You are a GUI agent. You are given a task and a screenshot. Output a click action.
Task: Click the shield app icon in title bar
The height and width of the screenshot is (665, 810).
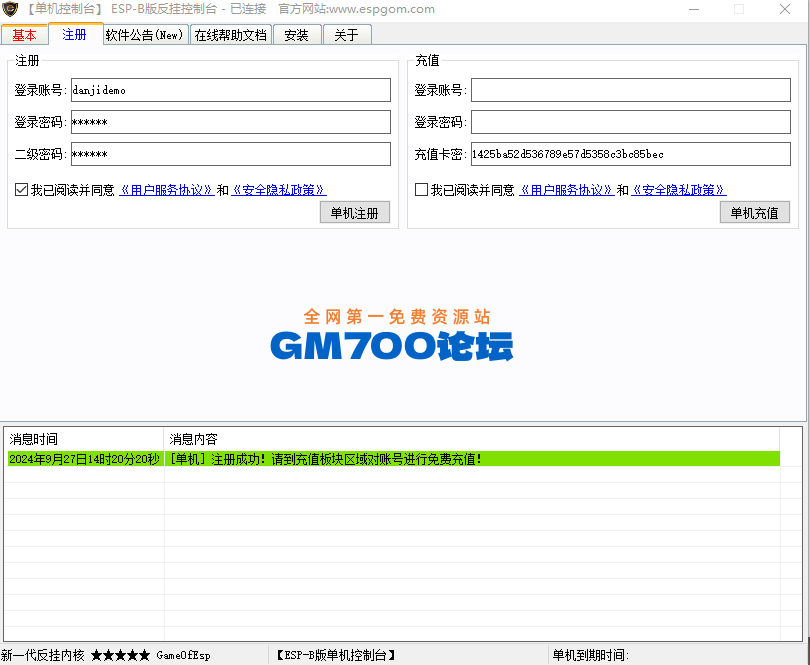click(11, 10)
